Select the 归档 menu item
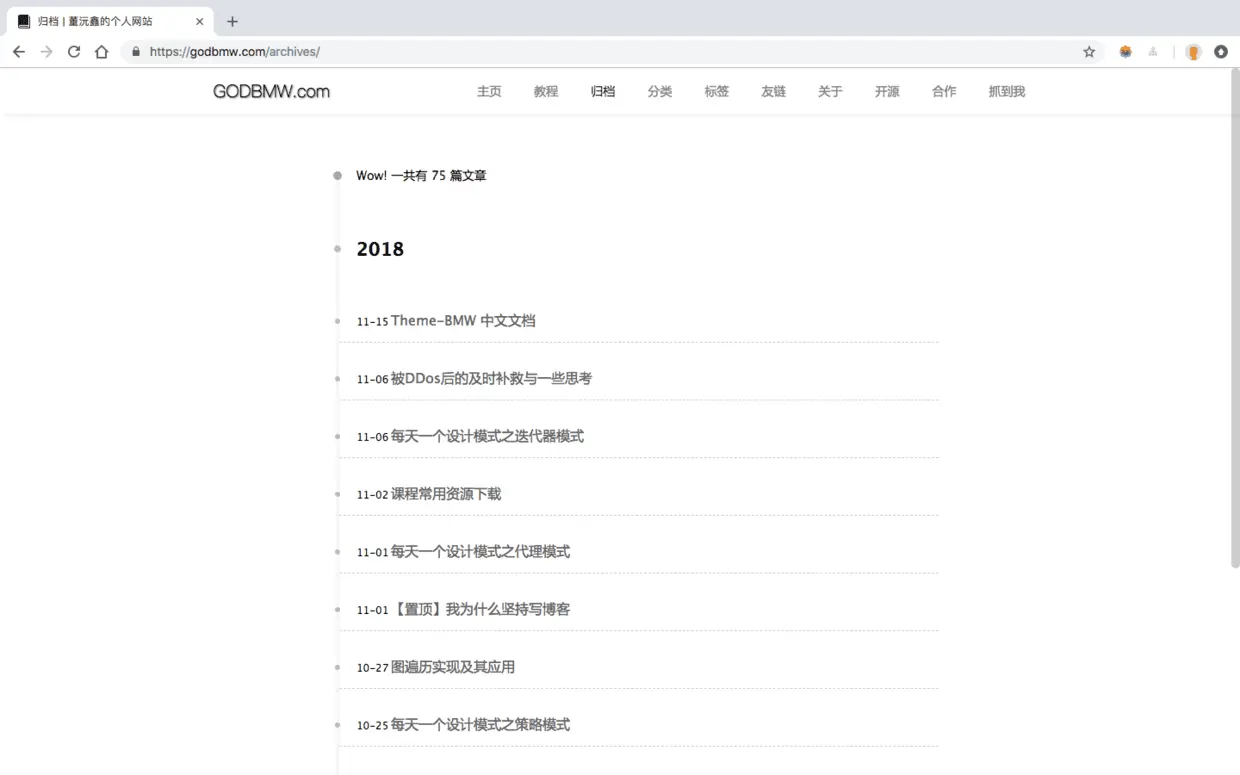The height and width of the screenshot is (775, 1240). [x=603, y=91]
